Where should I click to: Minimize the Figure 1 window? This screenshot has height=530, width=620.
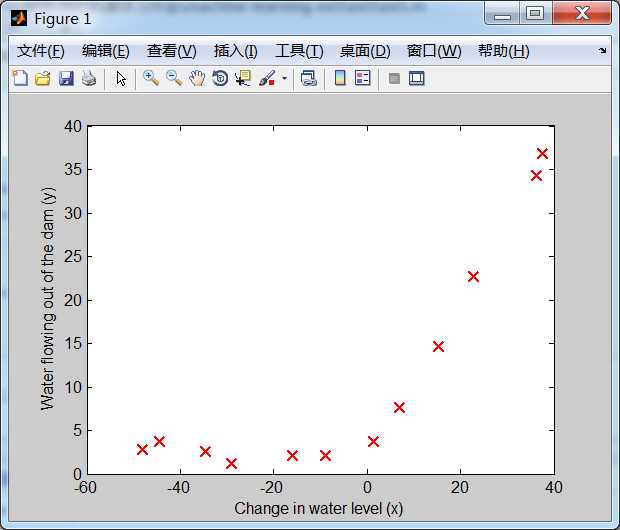(502, 15)
